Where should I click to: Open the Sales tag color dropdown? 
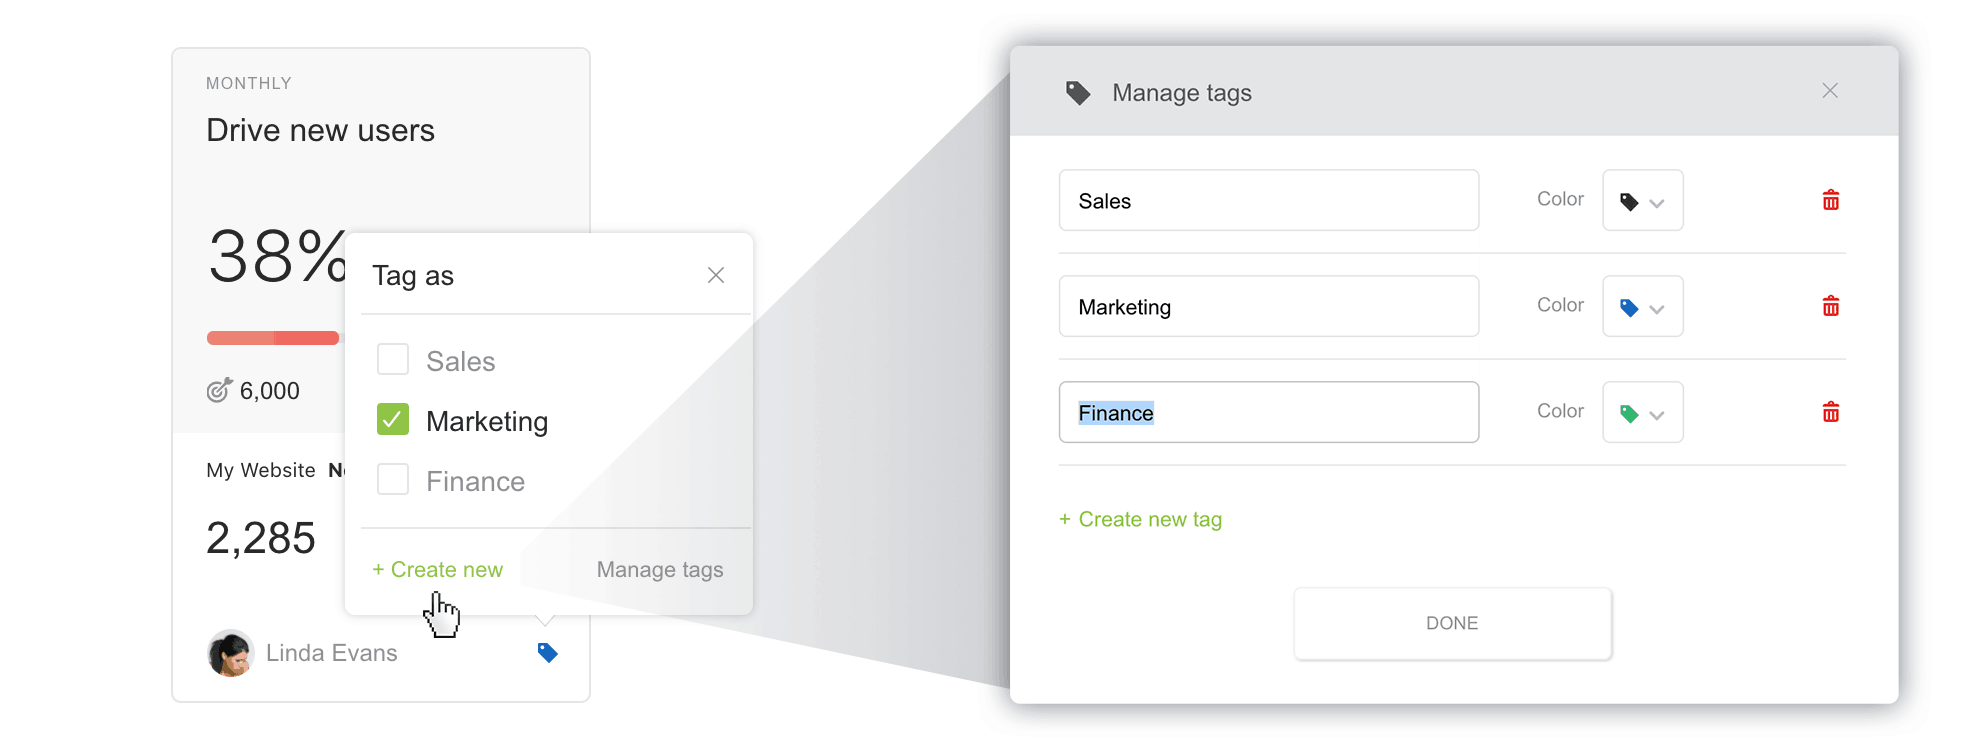(x=1642, y=201)
